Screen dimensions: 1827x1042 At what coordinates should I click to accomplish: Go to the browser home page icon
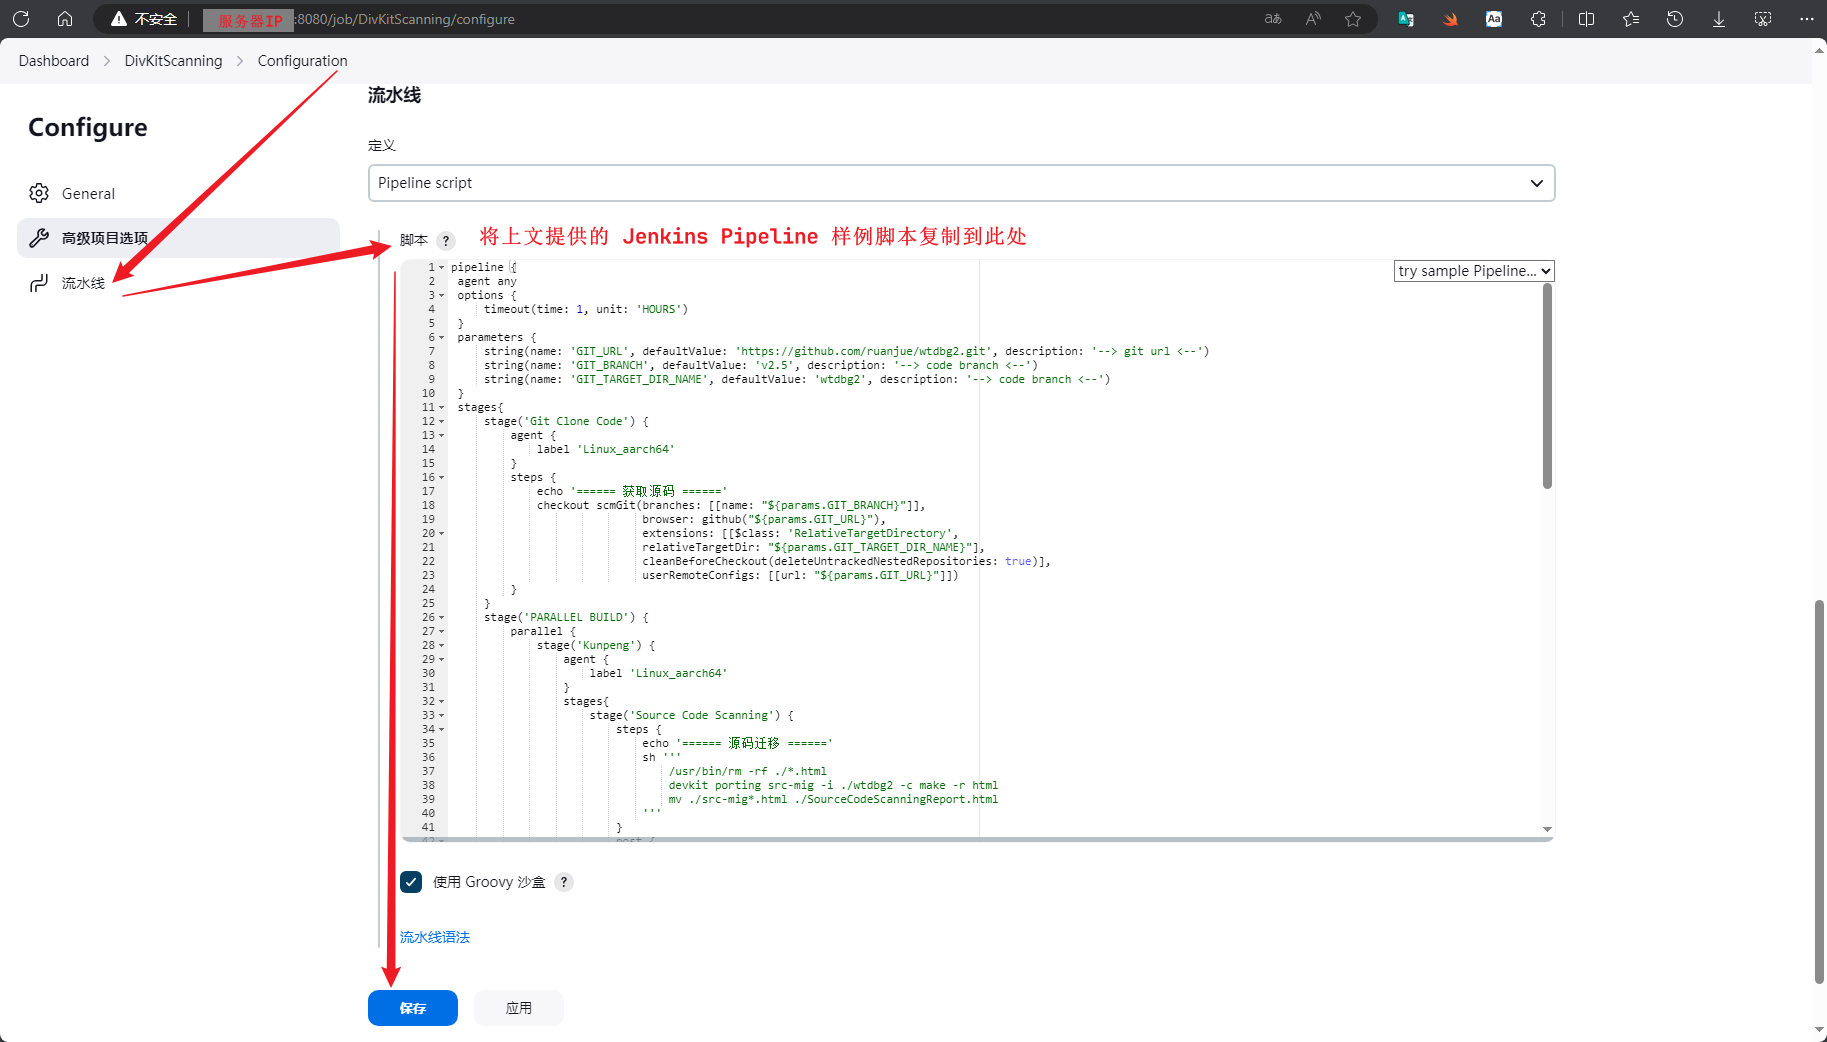pos(65,19)
